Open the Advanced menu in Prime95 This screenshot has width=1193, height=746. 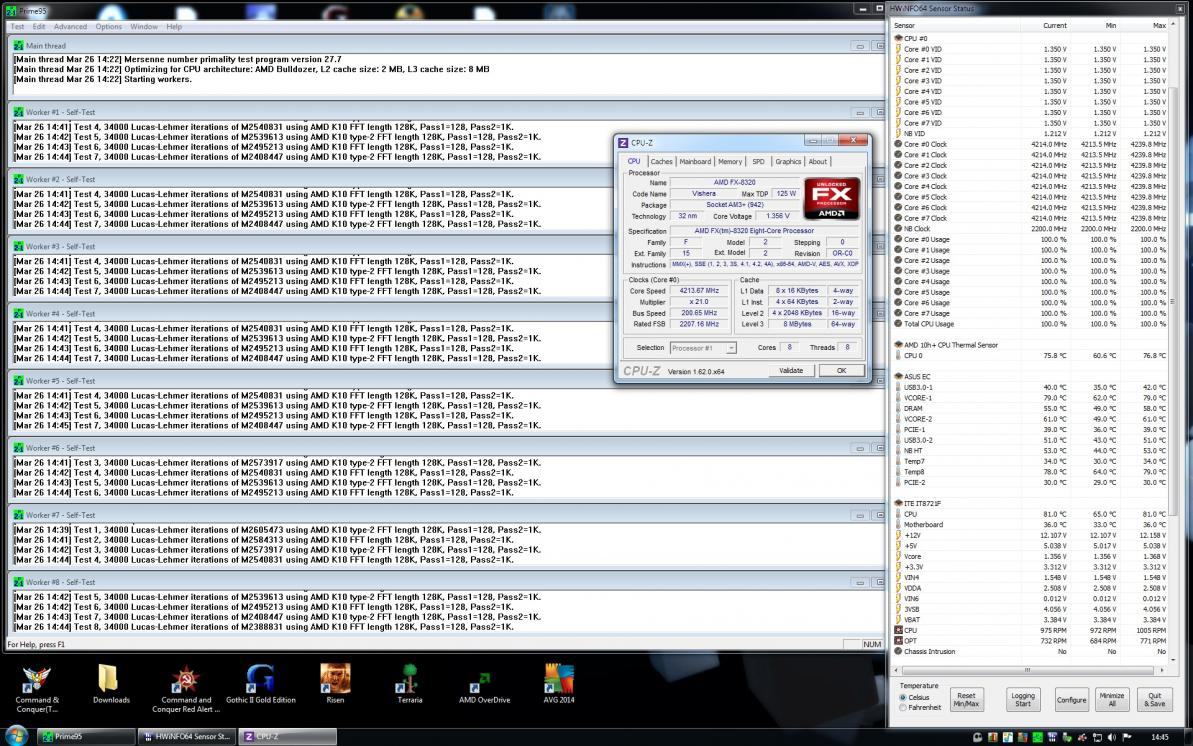70,27
